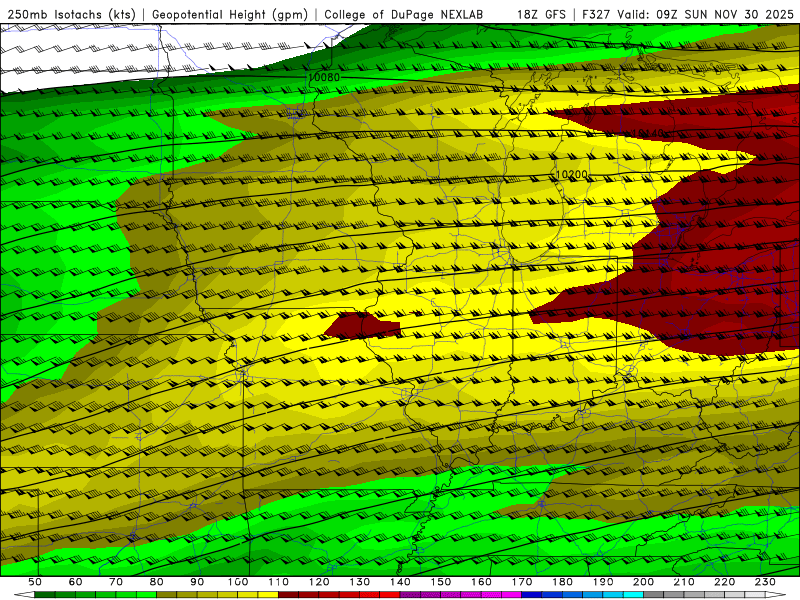Click the 10140 height contour label
800x600 pixels.
(x=648, y=133)
